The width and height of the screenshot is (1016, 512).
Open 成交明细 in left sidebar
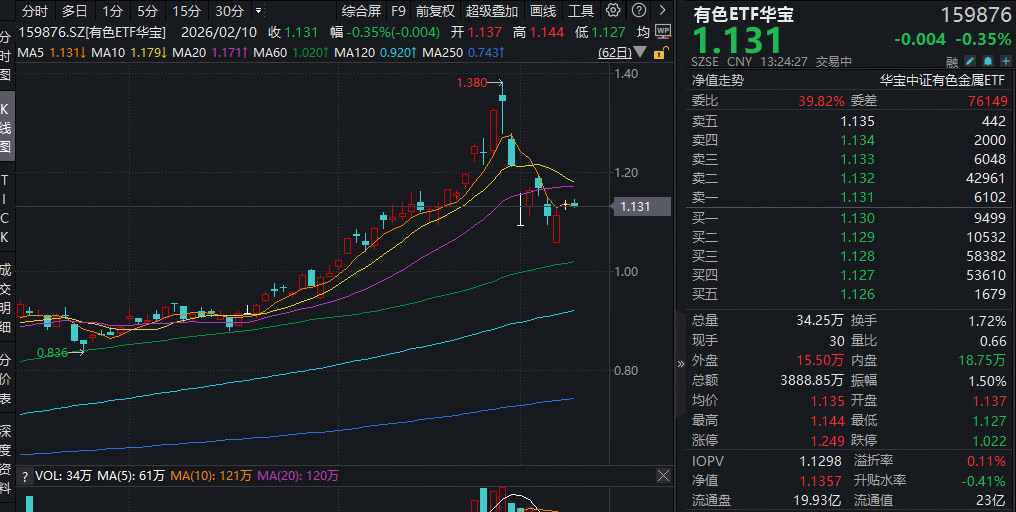coord(6,297)
